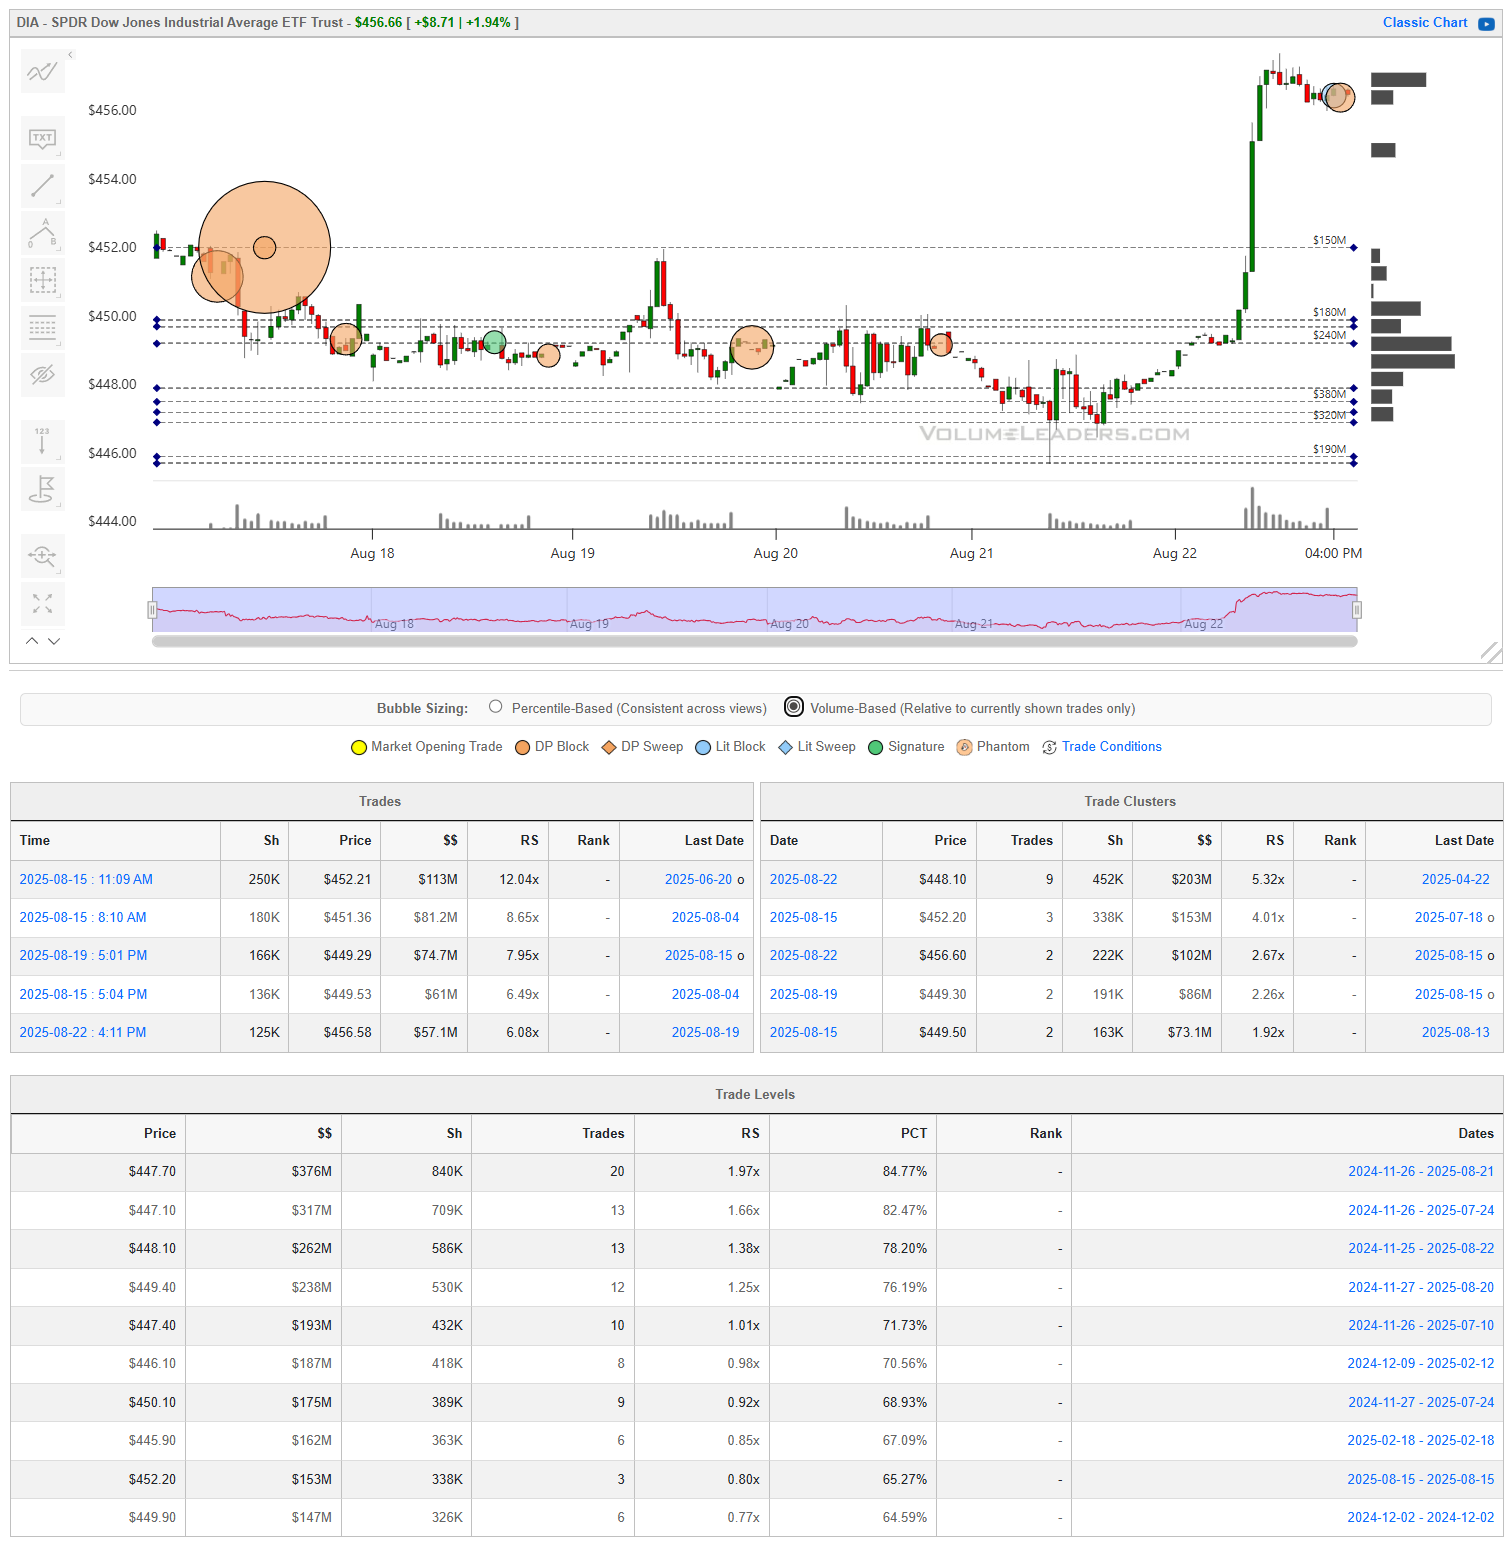
Task: Open last date 2025-06-20 in Trades table
Action: 698,879
